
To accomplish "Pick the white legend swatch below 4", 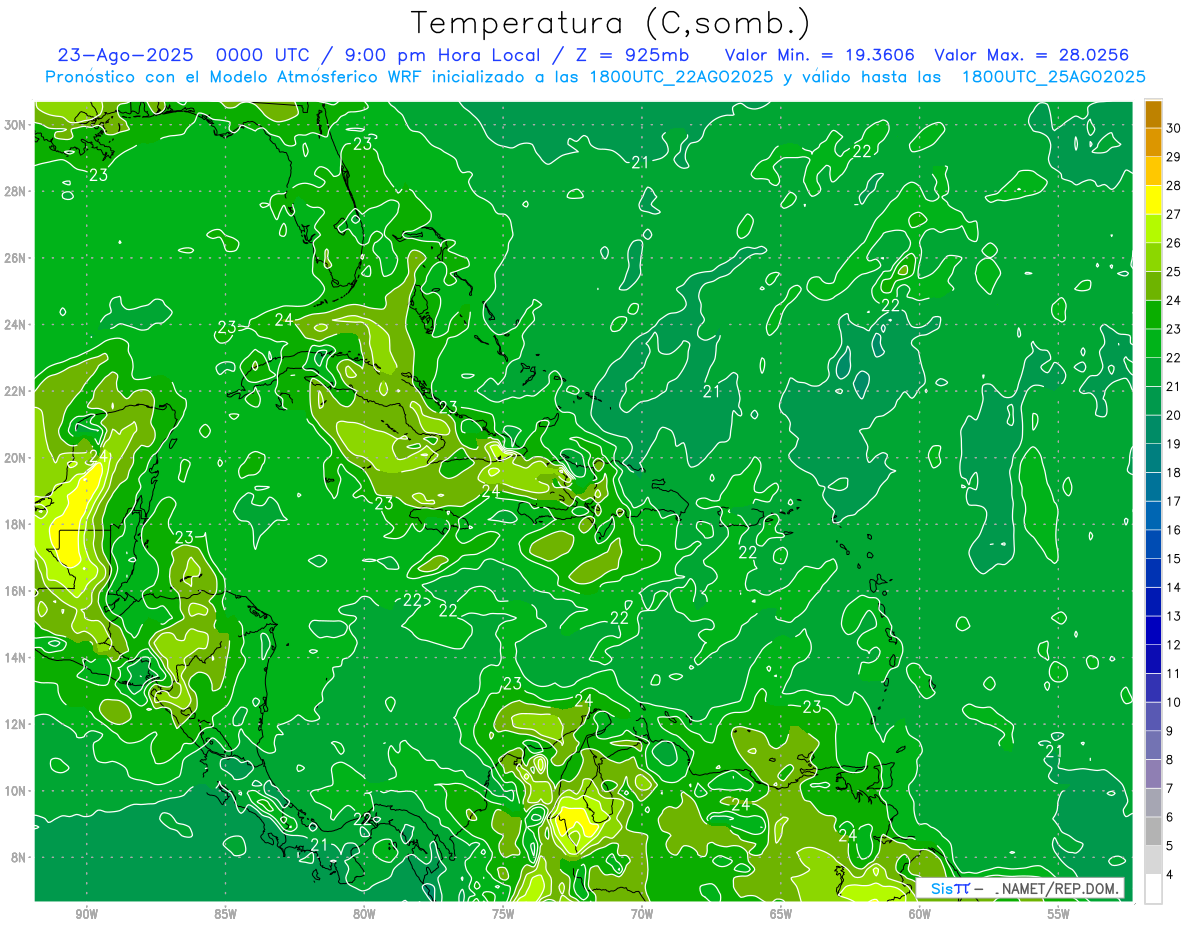I will pos(1153,889).
